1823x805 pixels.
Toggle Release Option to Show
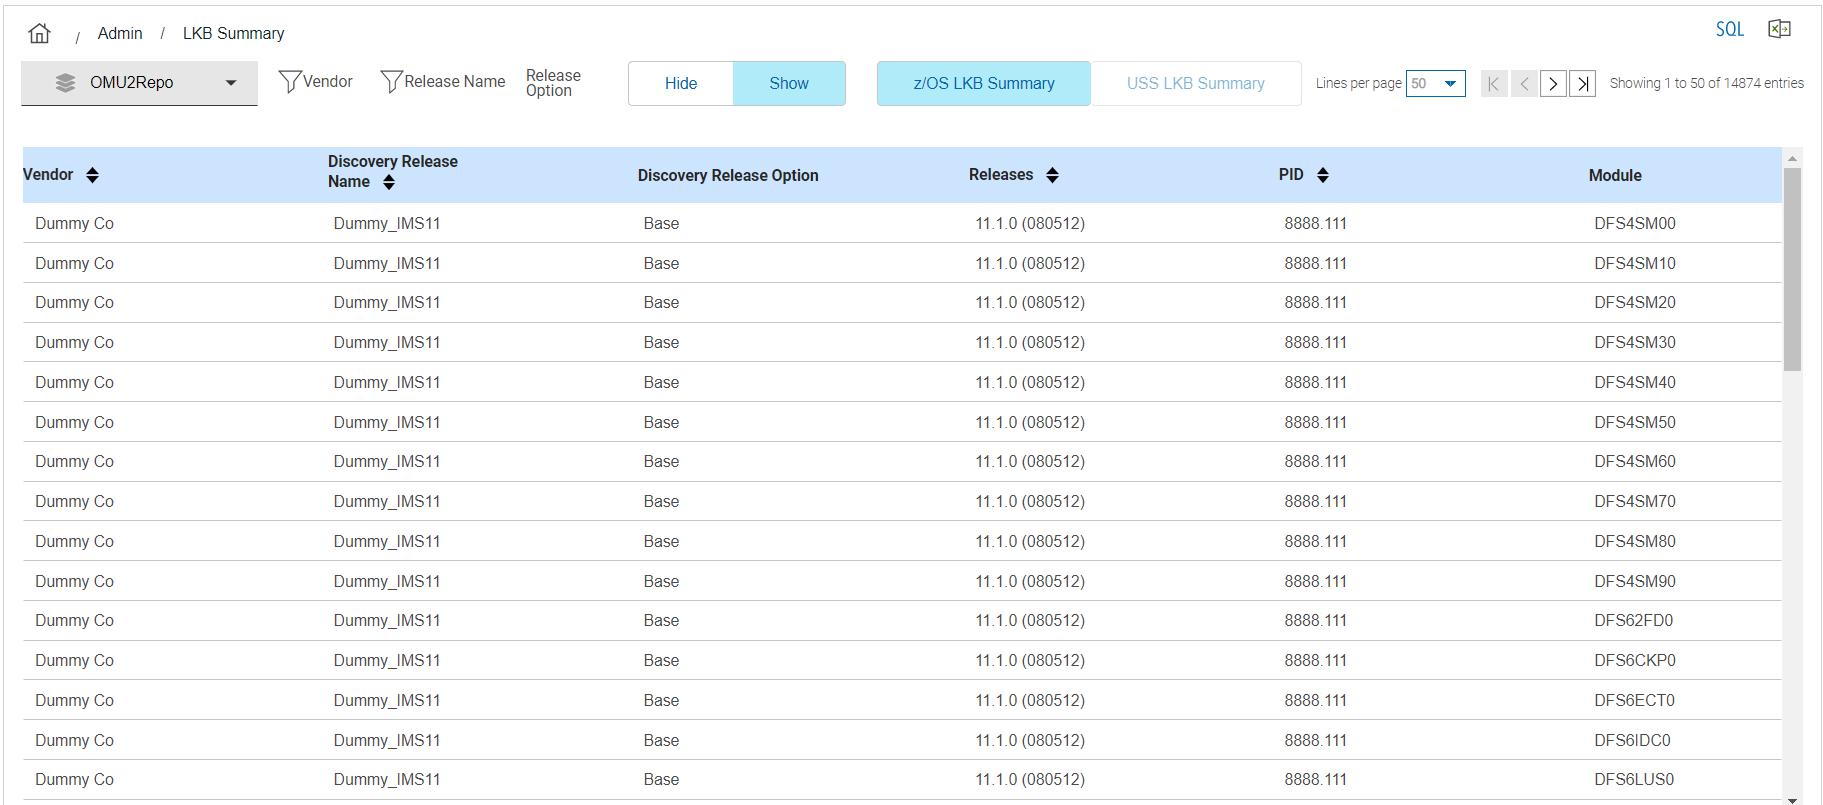click(x=789, y=84)
